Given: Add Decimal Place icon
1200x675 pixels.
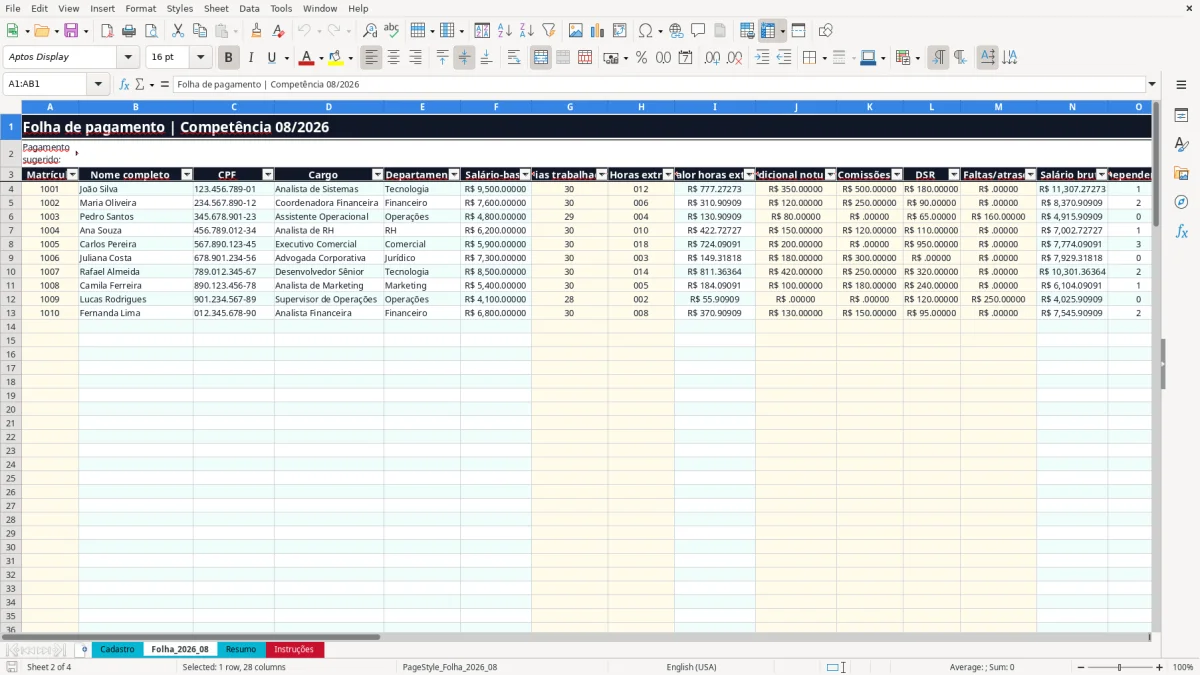Looking at the screenshot, I should (x=713, y=58).
